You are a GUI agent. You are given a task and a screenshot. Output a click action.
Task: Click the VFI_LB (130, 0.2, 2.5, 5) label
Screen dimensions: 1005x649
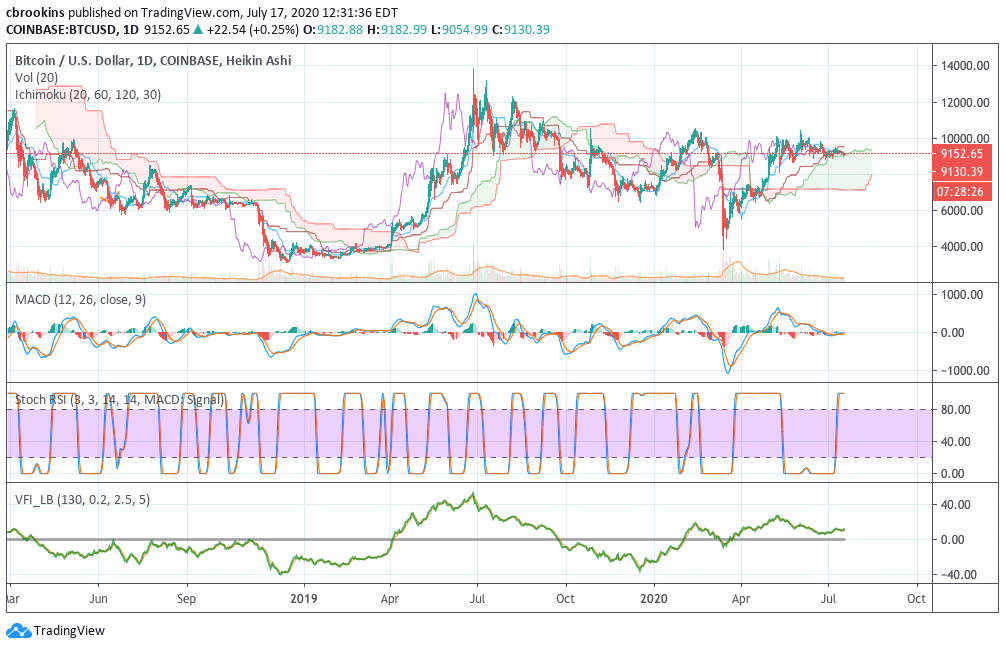[x=83, y=500]
